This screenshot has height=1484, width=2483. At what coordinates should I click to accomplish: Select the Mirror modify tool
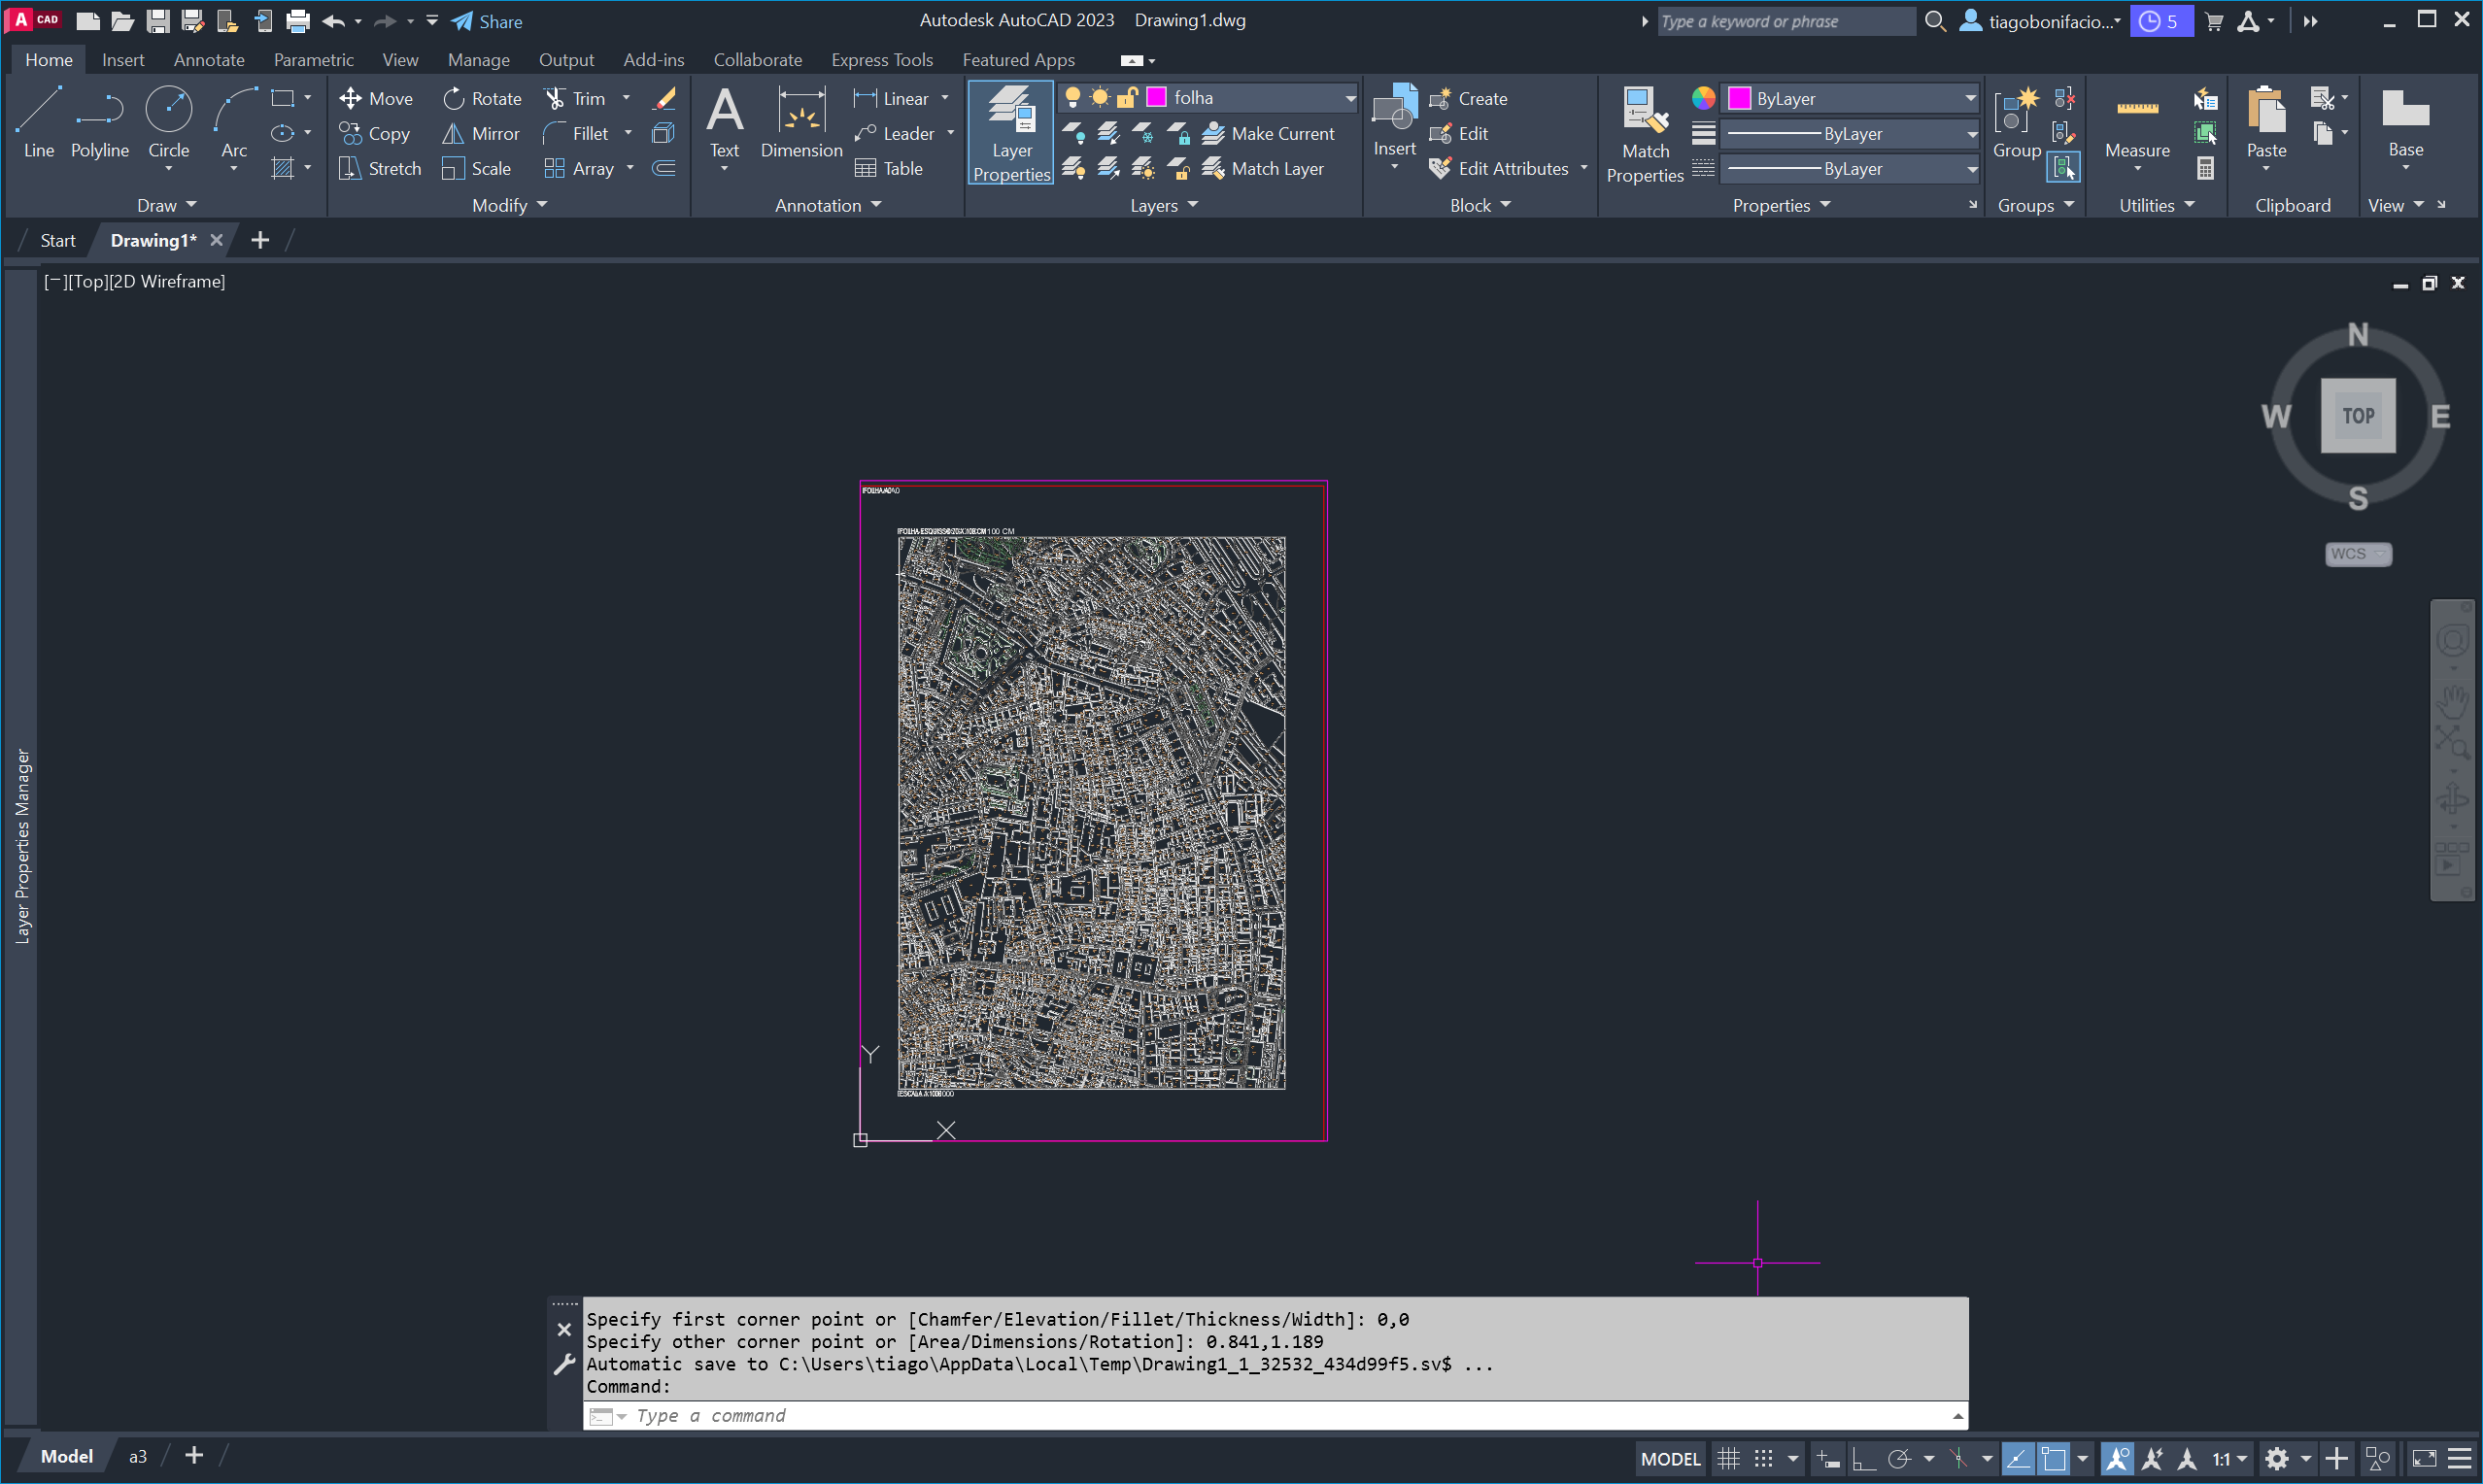(x=482, y=133)
